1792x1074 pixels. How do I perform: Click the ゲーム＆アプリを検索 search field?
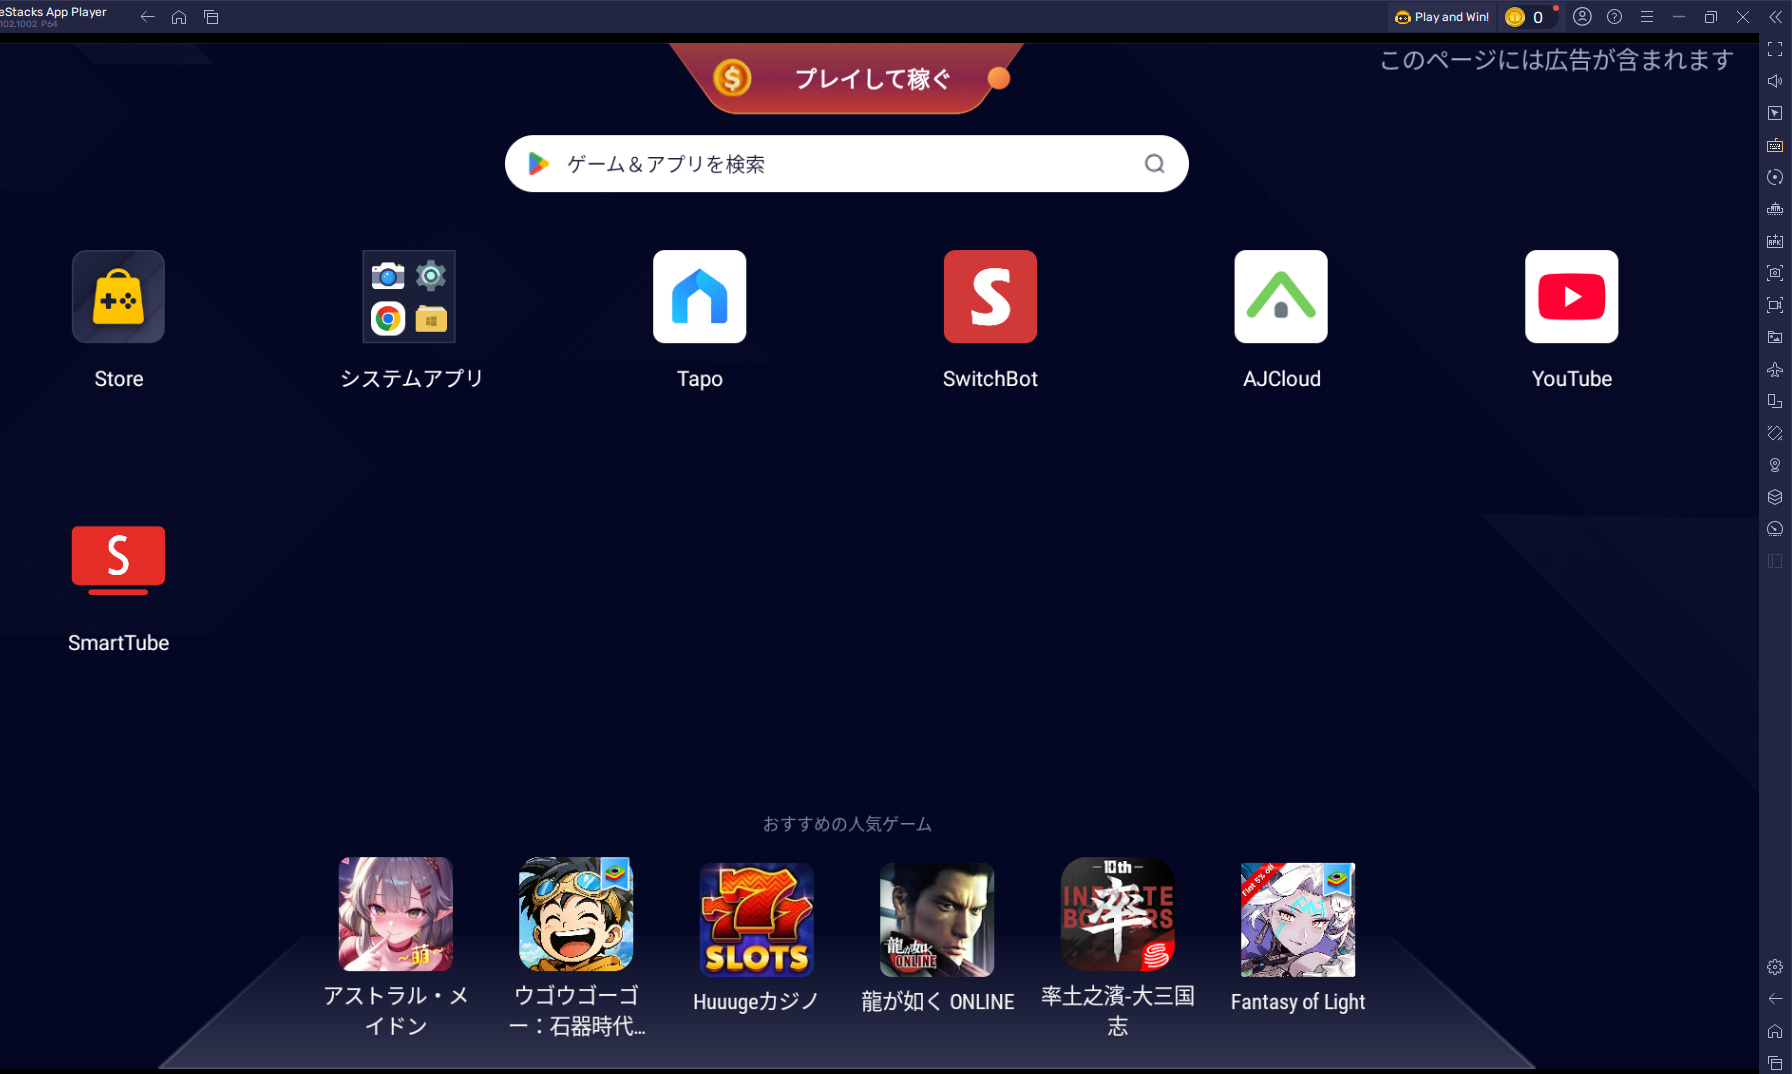846,164
